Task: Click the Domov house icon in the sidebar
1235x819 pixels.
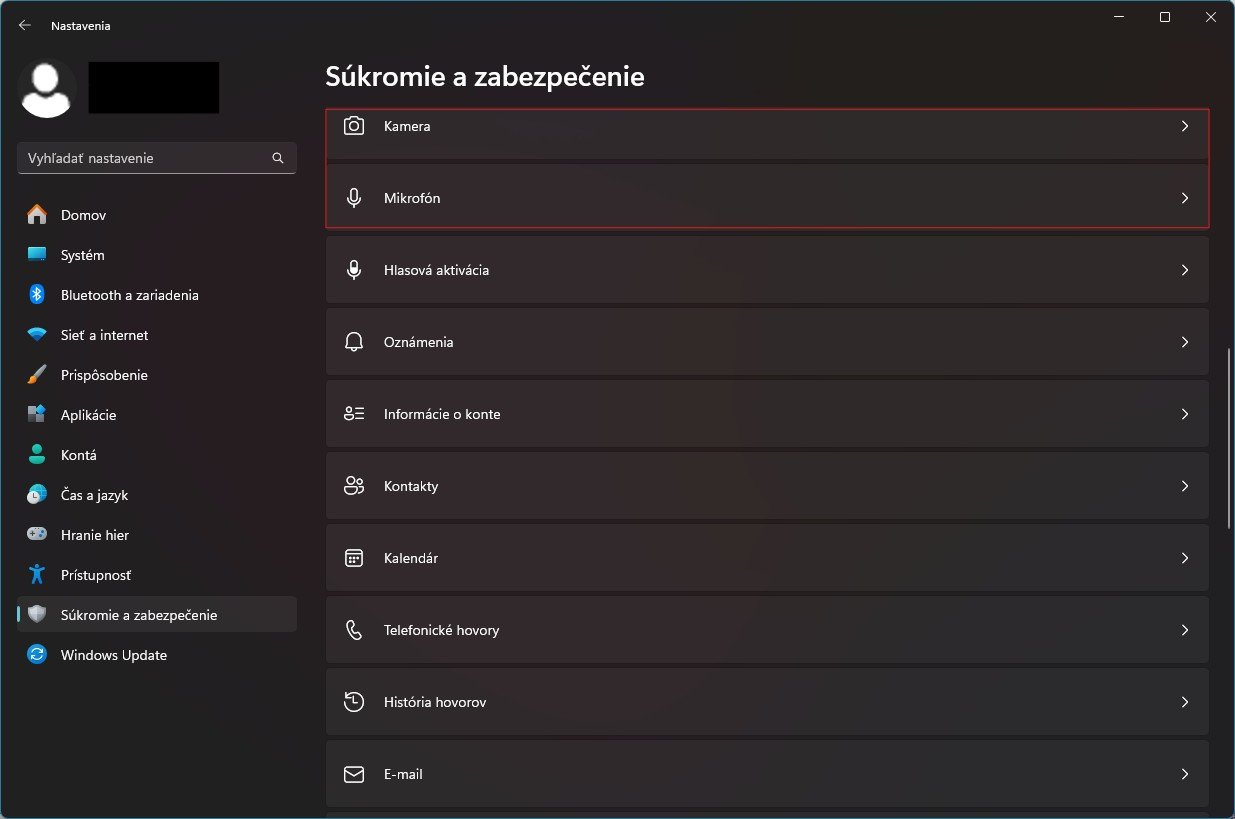Action: 37,215
